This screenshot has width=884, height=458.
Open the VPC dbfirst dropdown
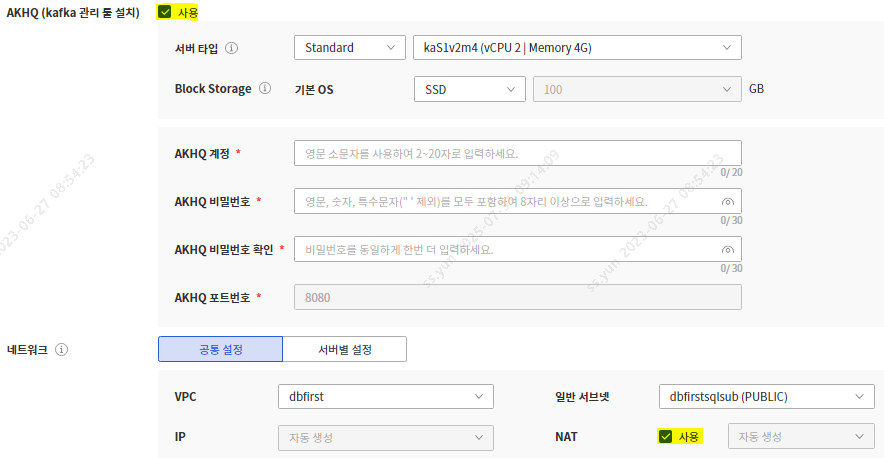pos(385,397)
